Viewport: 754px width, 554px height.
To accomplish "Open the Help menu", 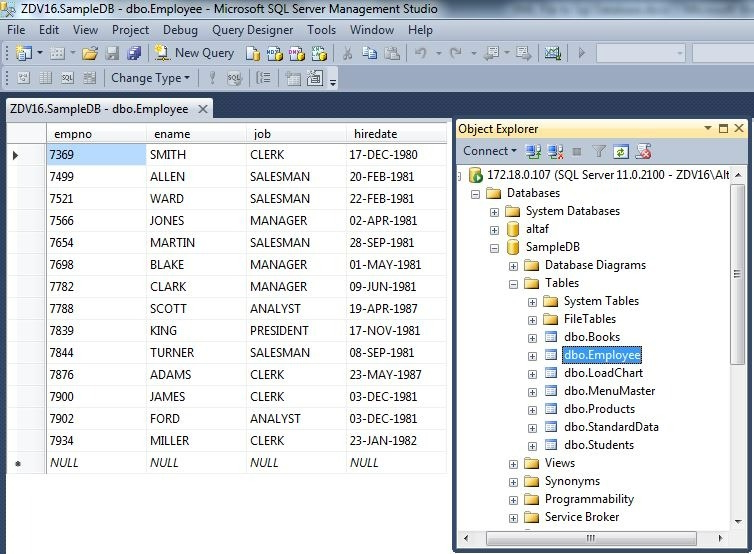I will point(420,30).
